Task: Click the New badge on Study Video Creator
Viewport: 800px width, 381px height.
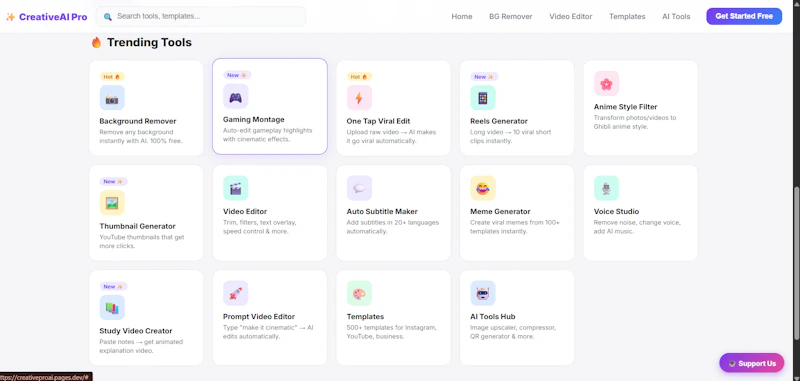Action: 113,287
